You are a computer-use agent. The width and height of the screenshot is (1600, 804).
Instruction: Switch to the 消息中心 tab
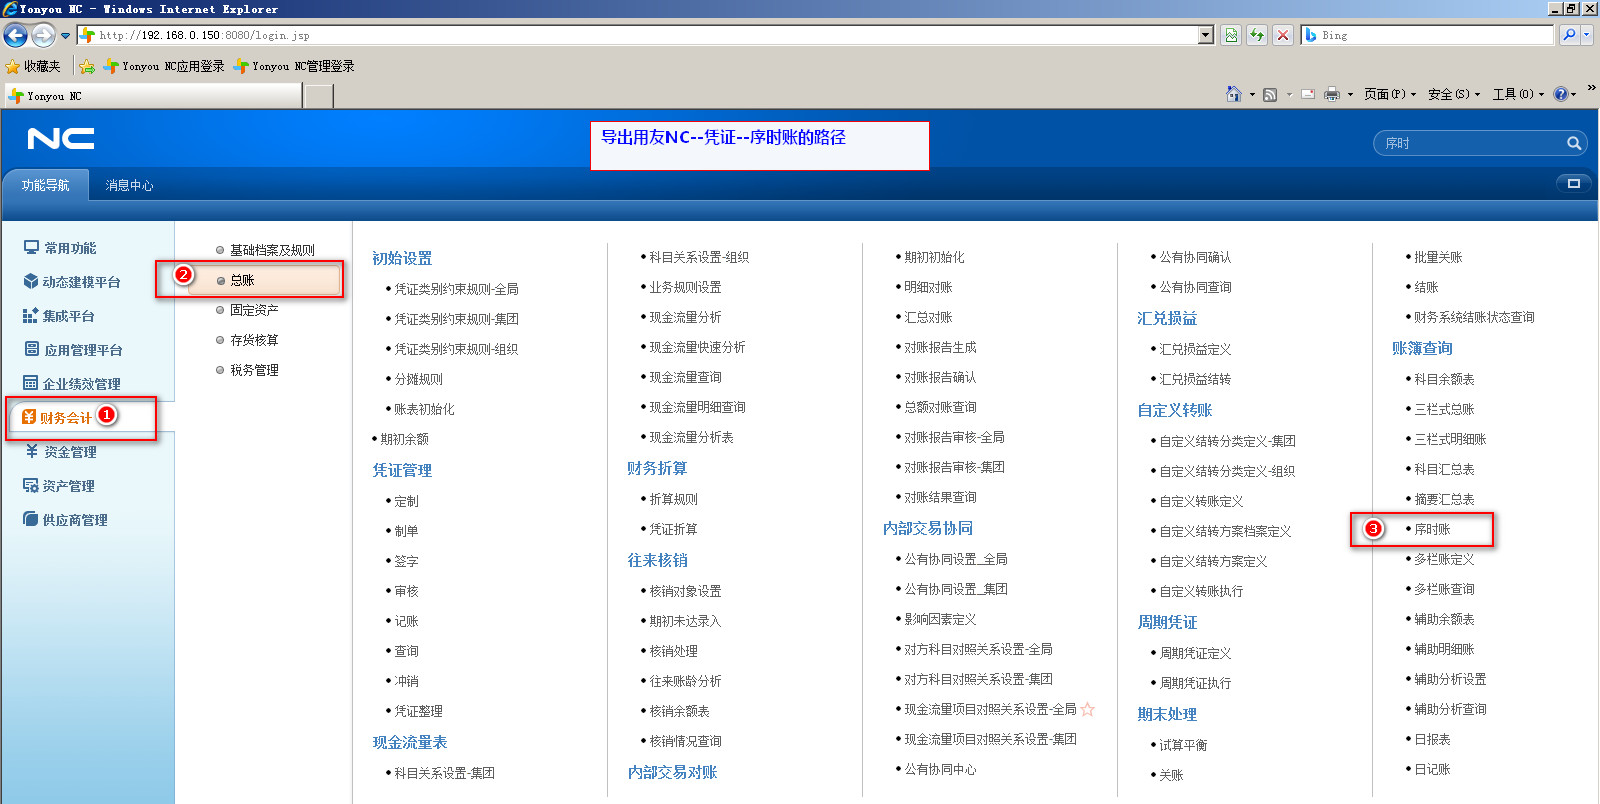(129, 185)
